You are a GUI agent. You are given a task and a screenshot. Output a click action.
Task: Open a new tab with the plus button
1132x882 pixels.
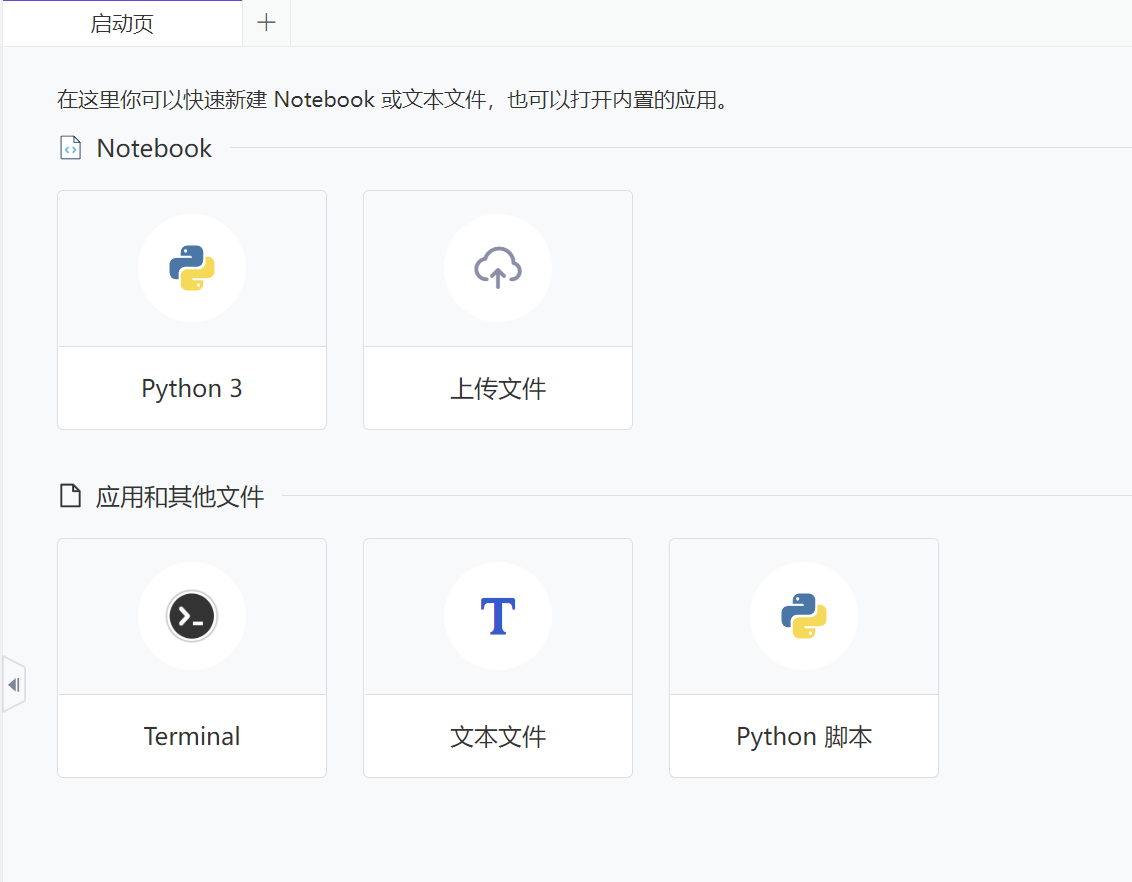click(x=265, y=22)
